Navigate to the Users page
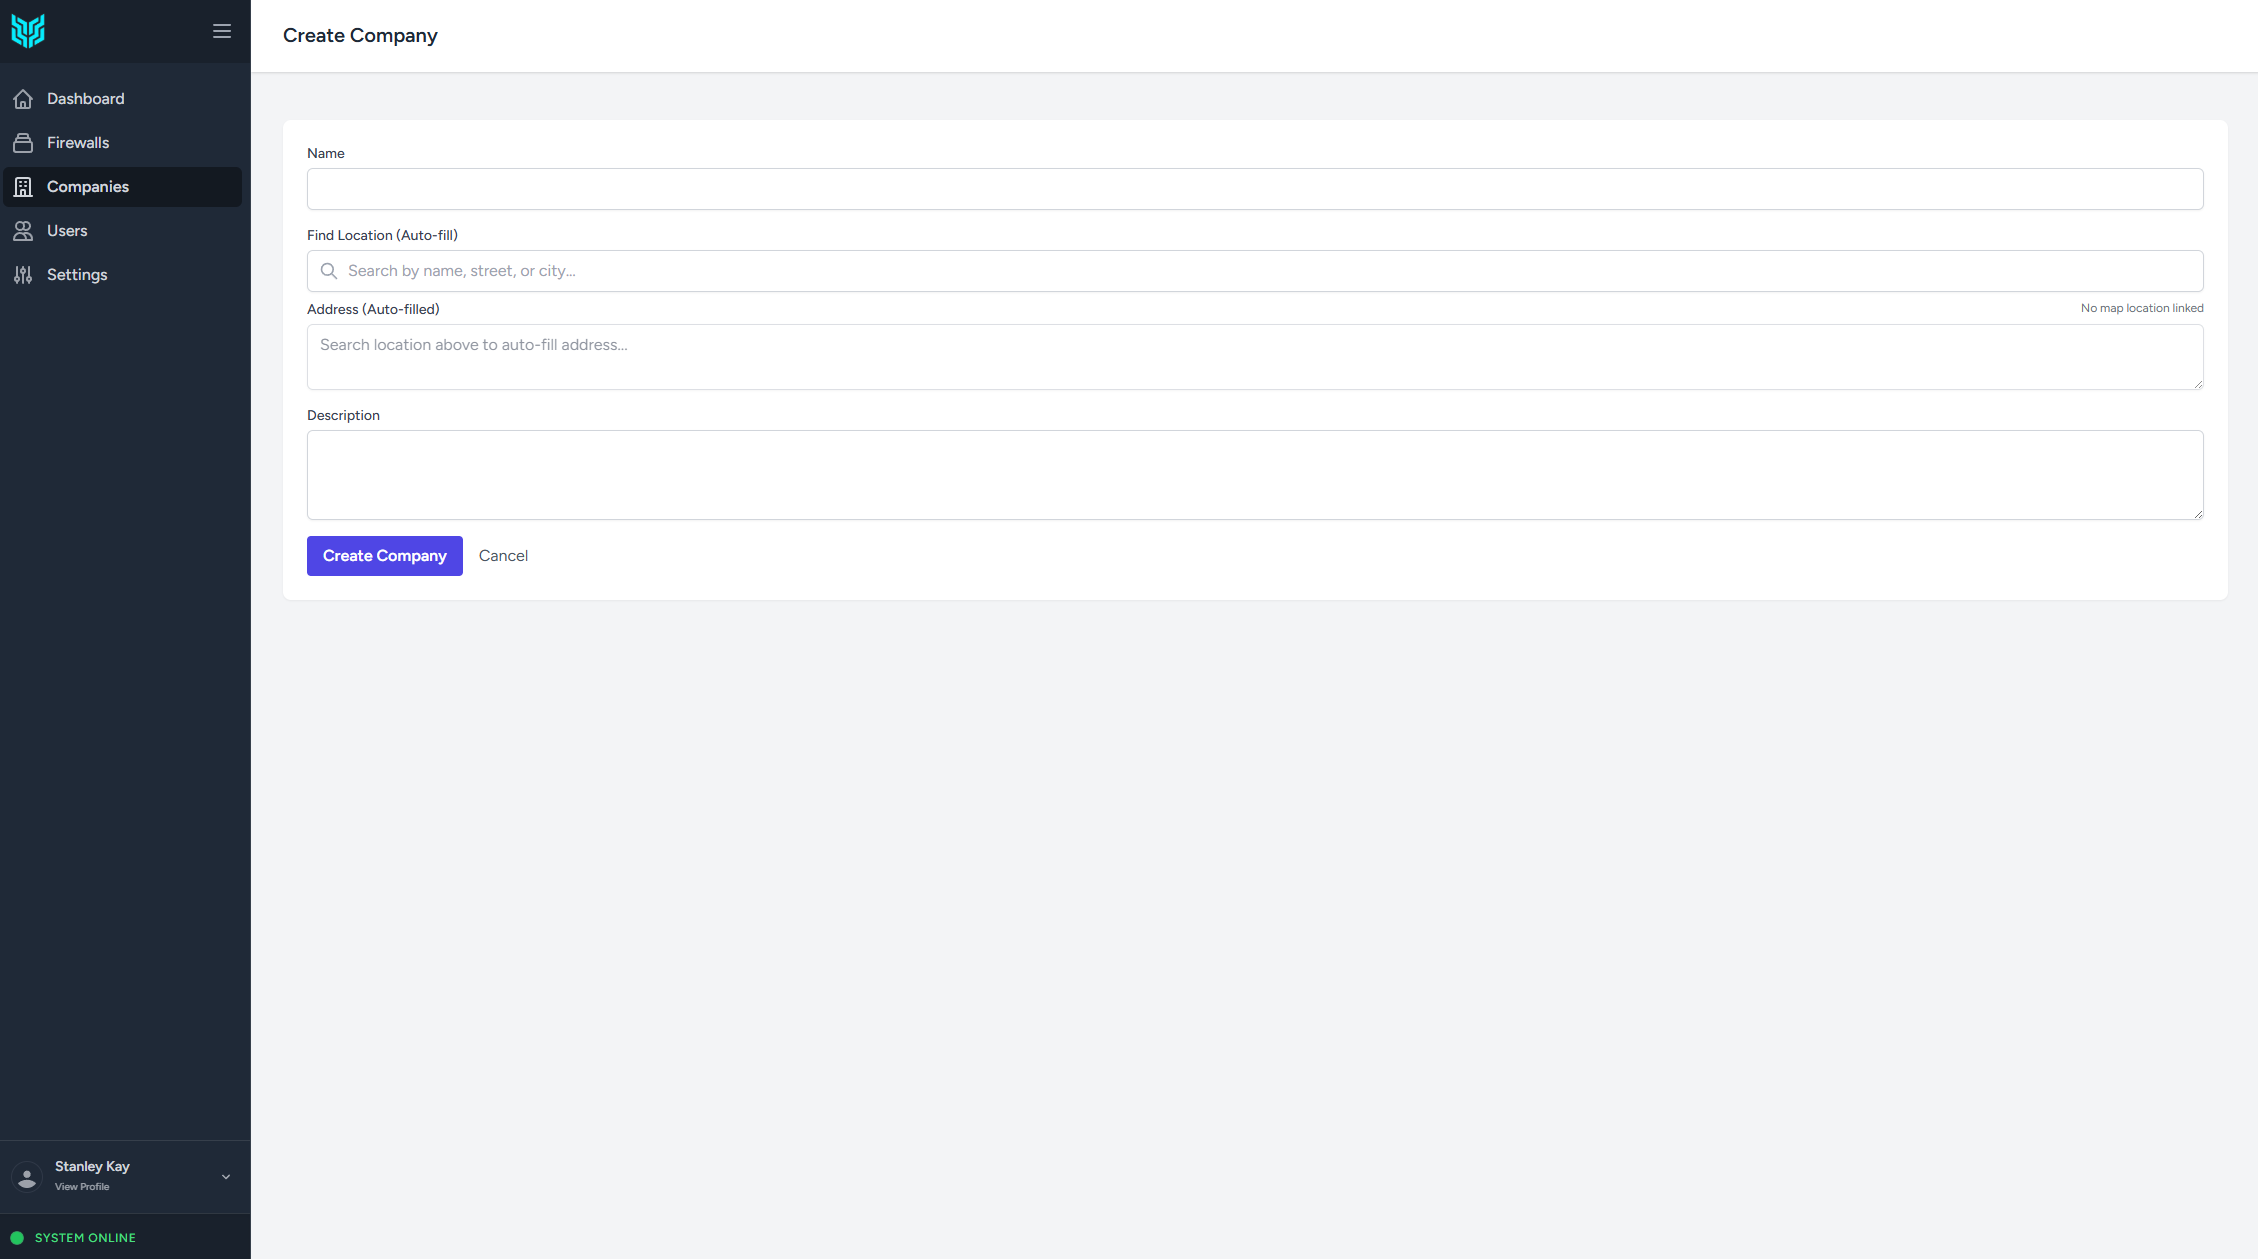 pos(122,231)
